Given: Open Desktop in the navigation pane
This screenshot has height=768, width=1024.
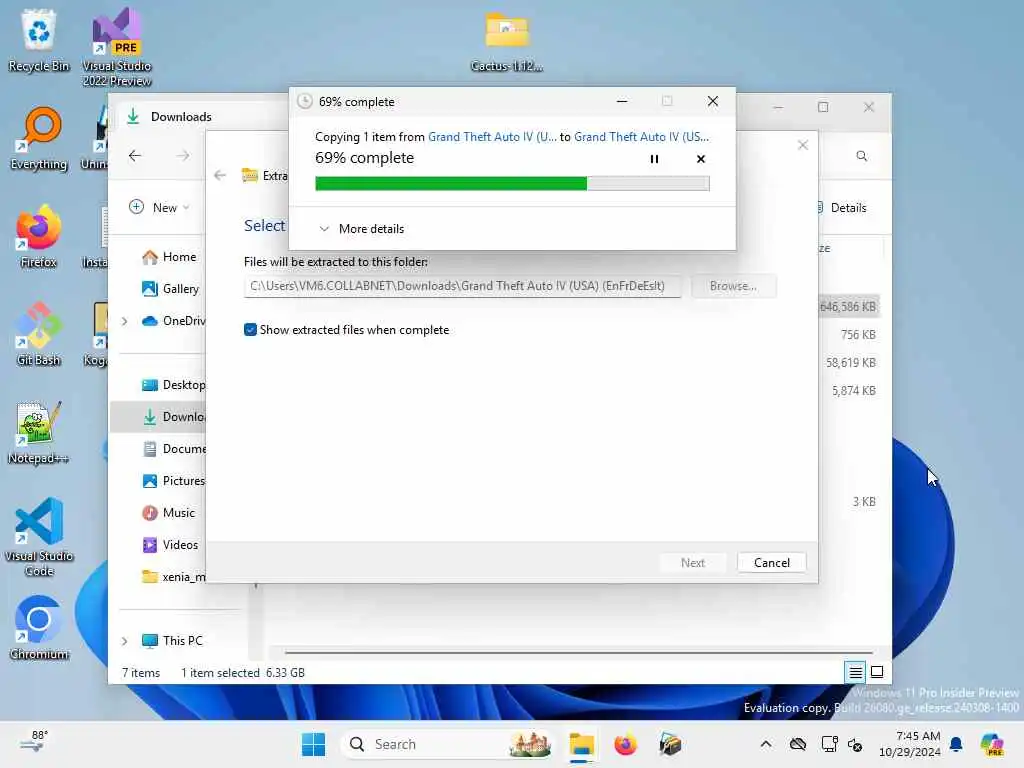Looking at the screenshot, I should pyautogui.click(x=174, y=385).
